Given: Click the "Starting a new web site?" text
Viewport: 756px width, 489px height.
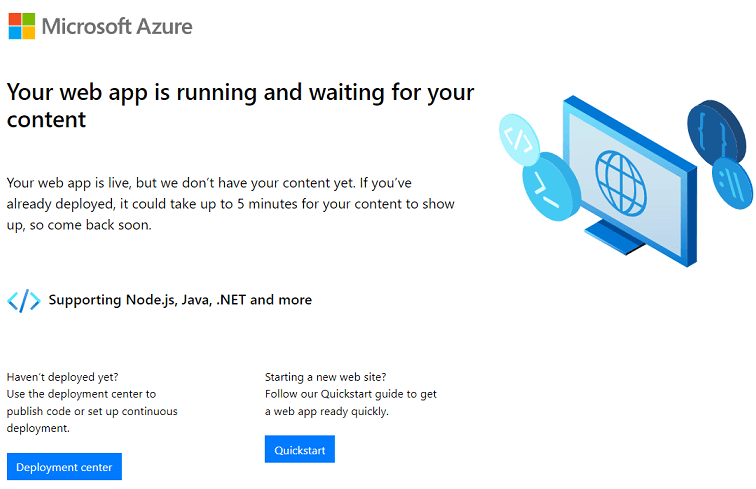Looking at the screenshot, I should click(326, 377).
